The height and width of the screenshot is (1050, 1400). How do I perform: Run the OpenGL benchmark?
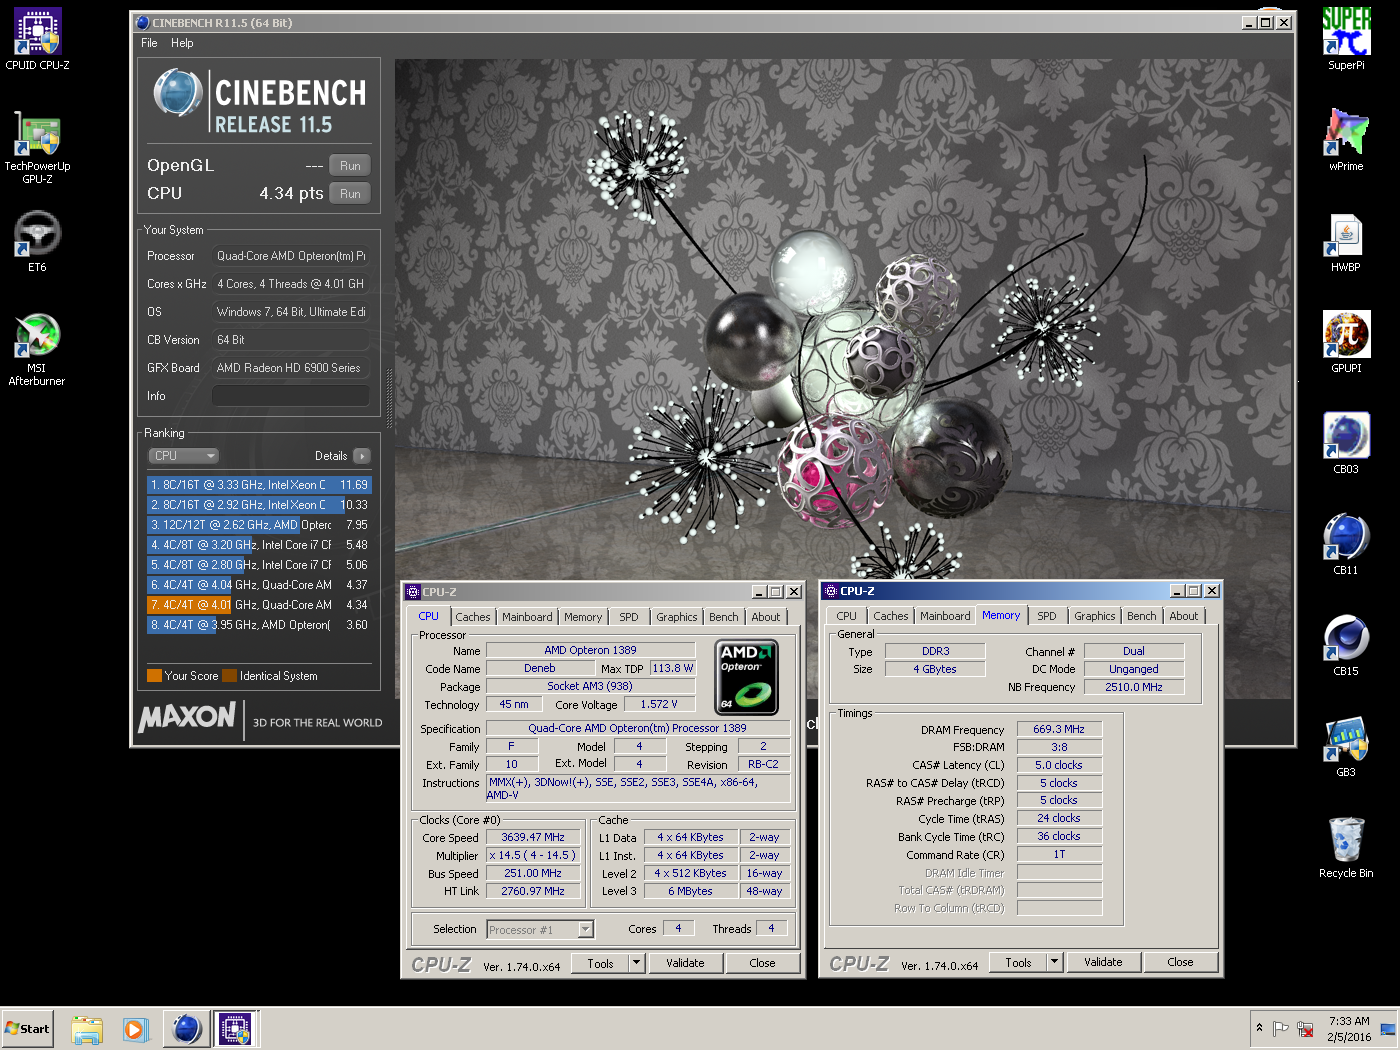350,166
